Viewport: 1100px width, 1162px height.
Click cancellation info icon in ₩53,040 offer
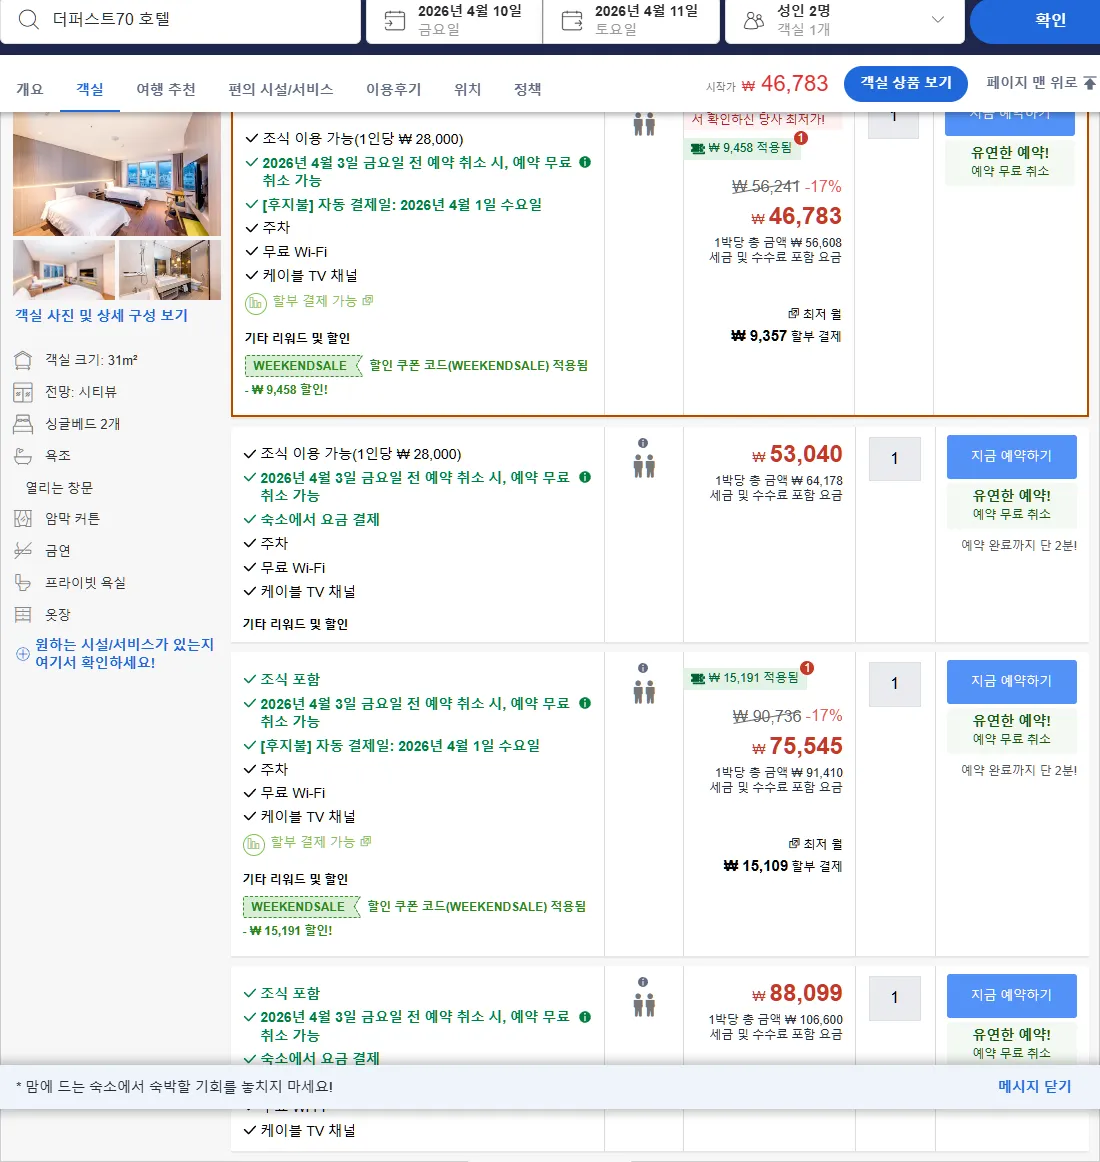[x=585, y=477]
